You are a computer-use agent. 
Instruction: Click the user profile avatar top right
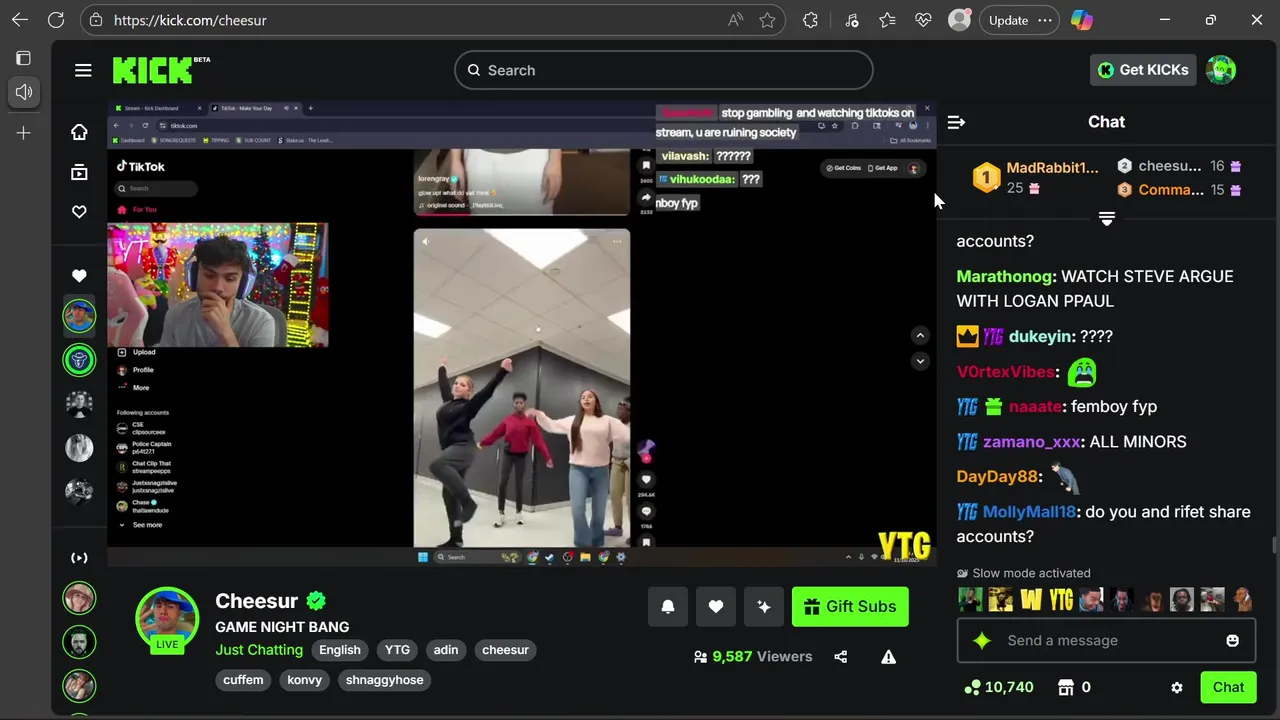click(x=1221, y=70)
